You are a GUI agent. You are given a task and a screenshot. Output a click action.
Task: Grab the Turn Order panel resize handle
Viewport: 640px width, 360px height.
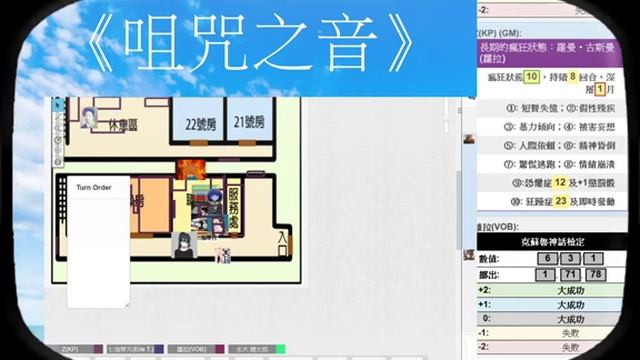tap(127, 304)
